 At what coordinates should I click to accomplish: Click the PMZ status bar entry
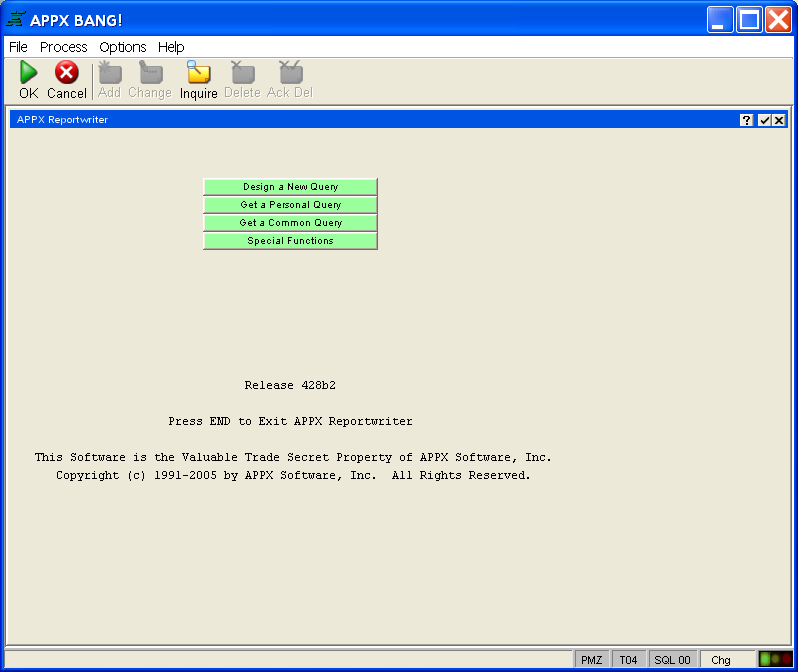coord(591,660)
